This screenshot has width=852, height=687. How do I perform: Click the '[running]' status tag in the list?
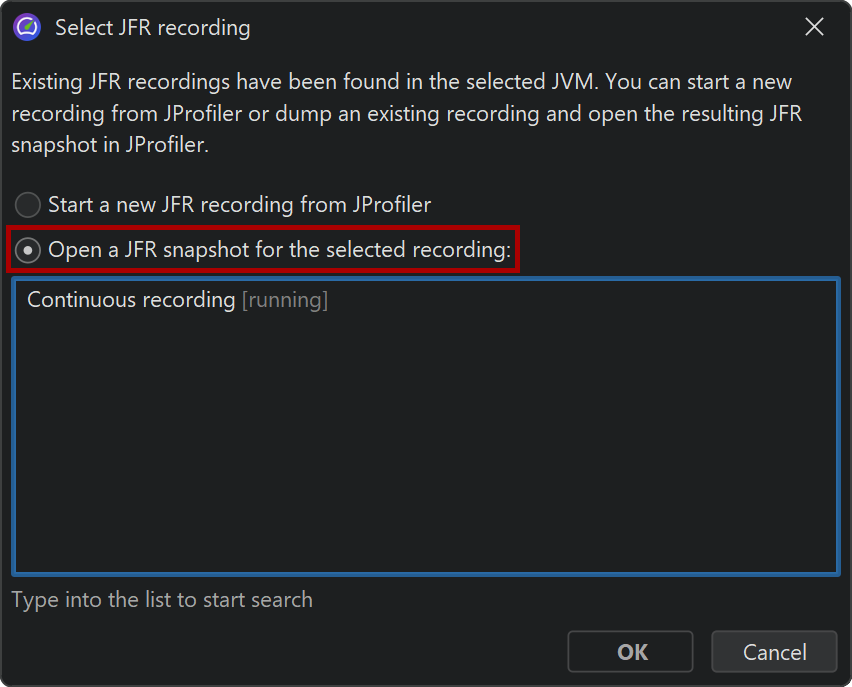coord(285,300)
